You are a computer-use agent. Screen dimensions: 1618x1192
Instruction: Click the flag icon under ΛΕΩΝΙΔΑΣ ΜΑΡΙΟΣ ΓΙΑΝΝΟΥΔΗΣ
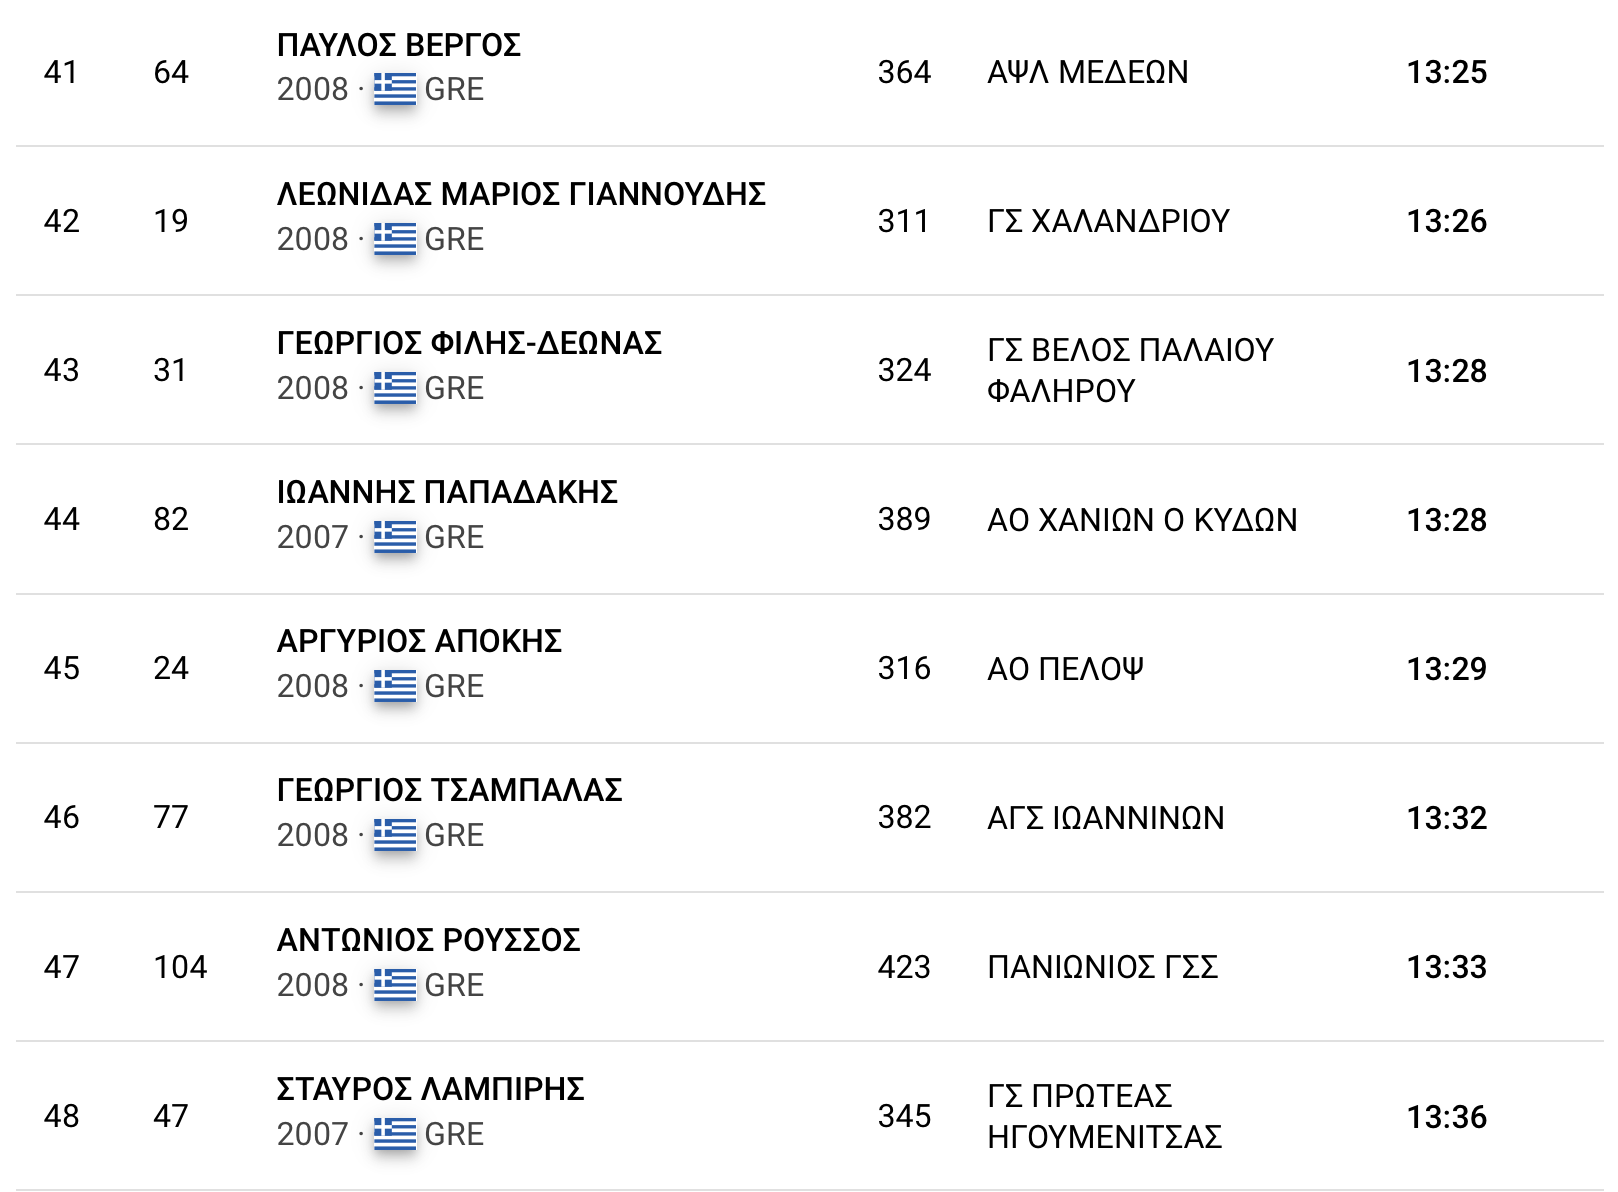[395, 239]
